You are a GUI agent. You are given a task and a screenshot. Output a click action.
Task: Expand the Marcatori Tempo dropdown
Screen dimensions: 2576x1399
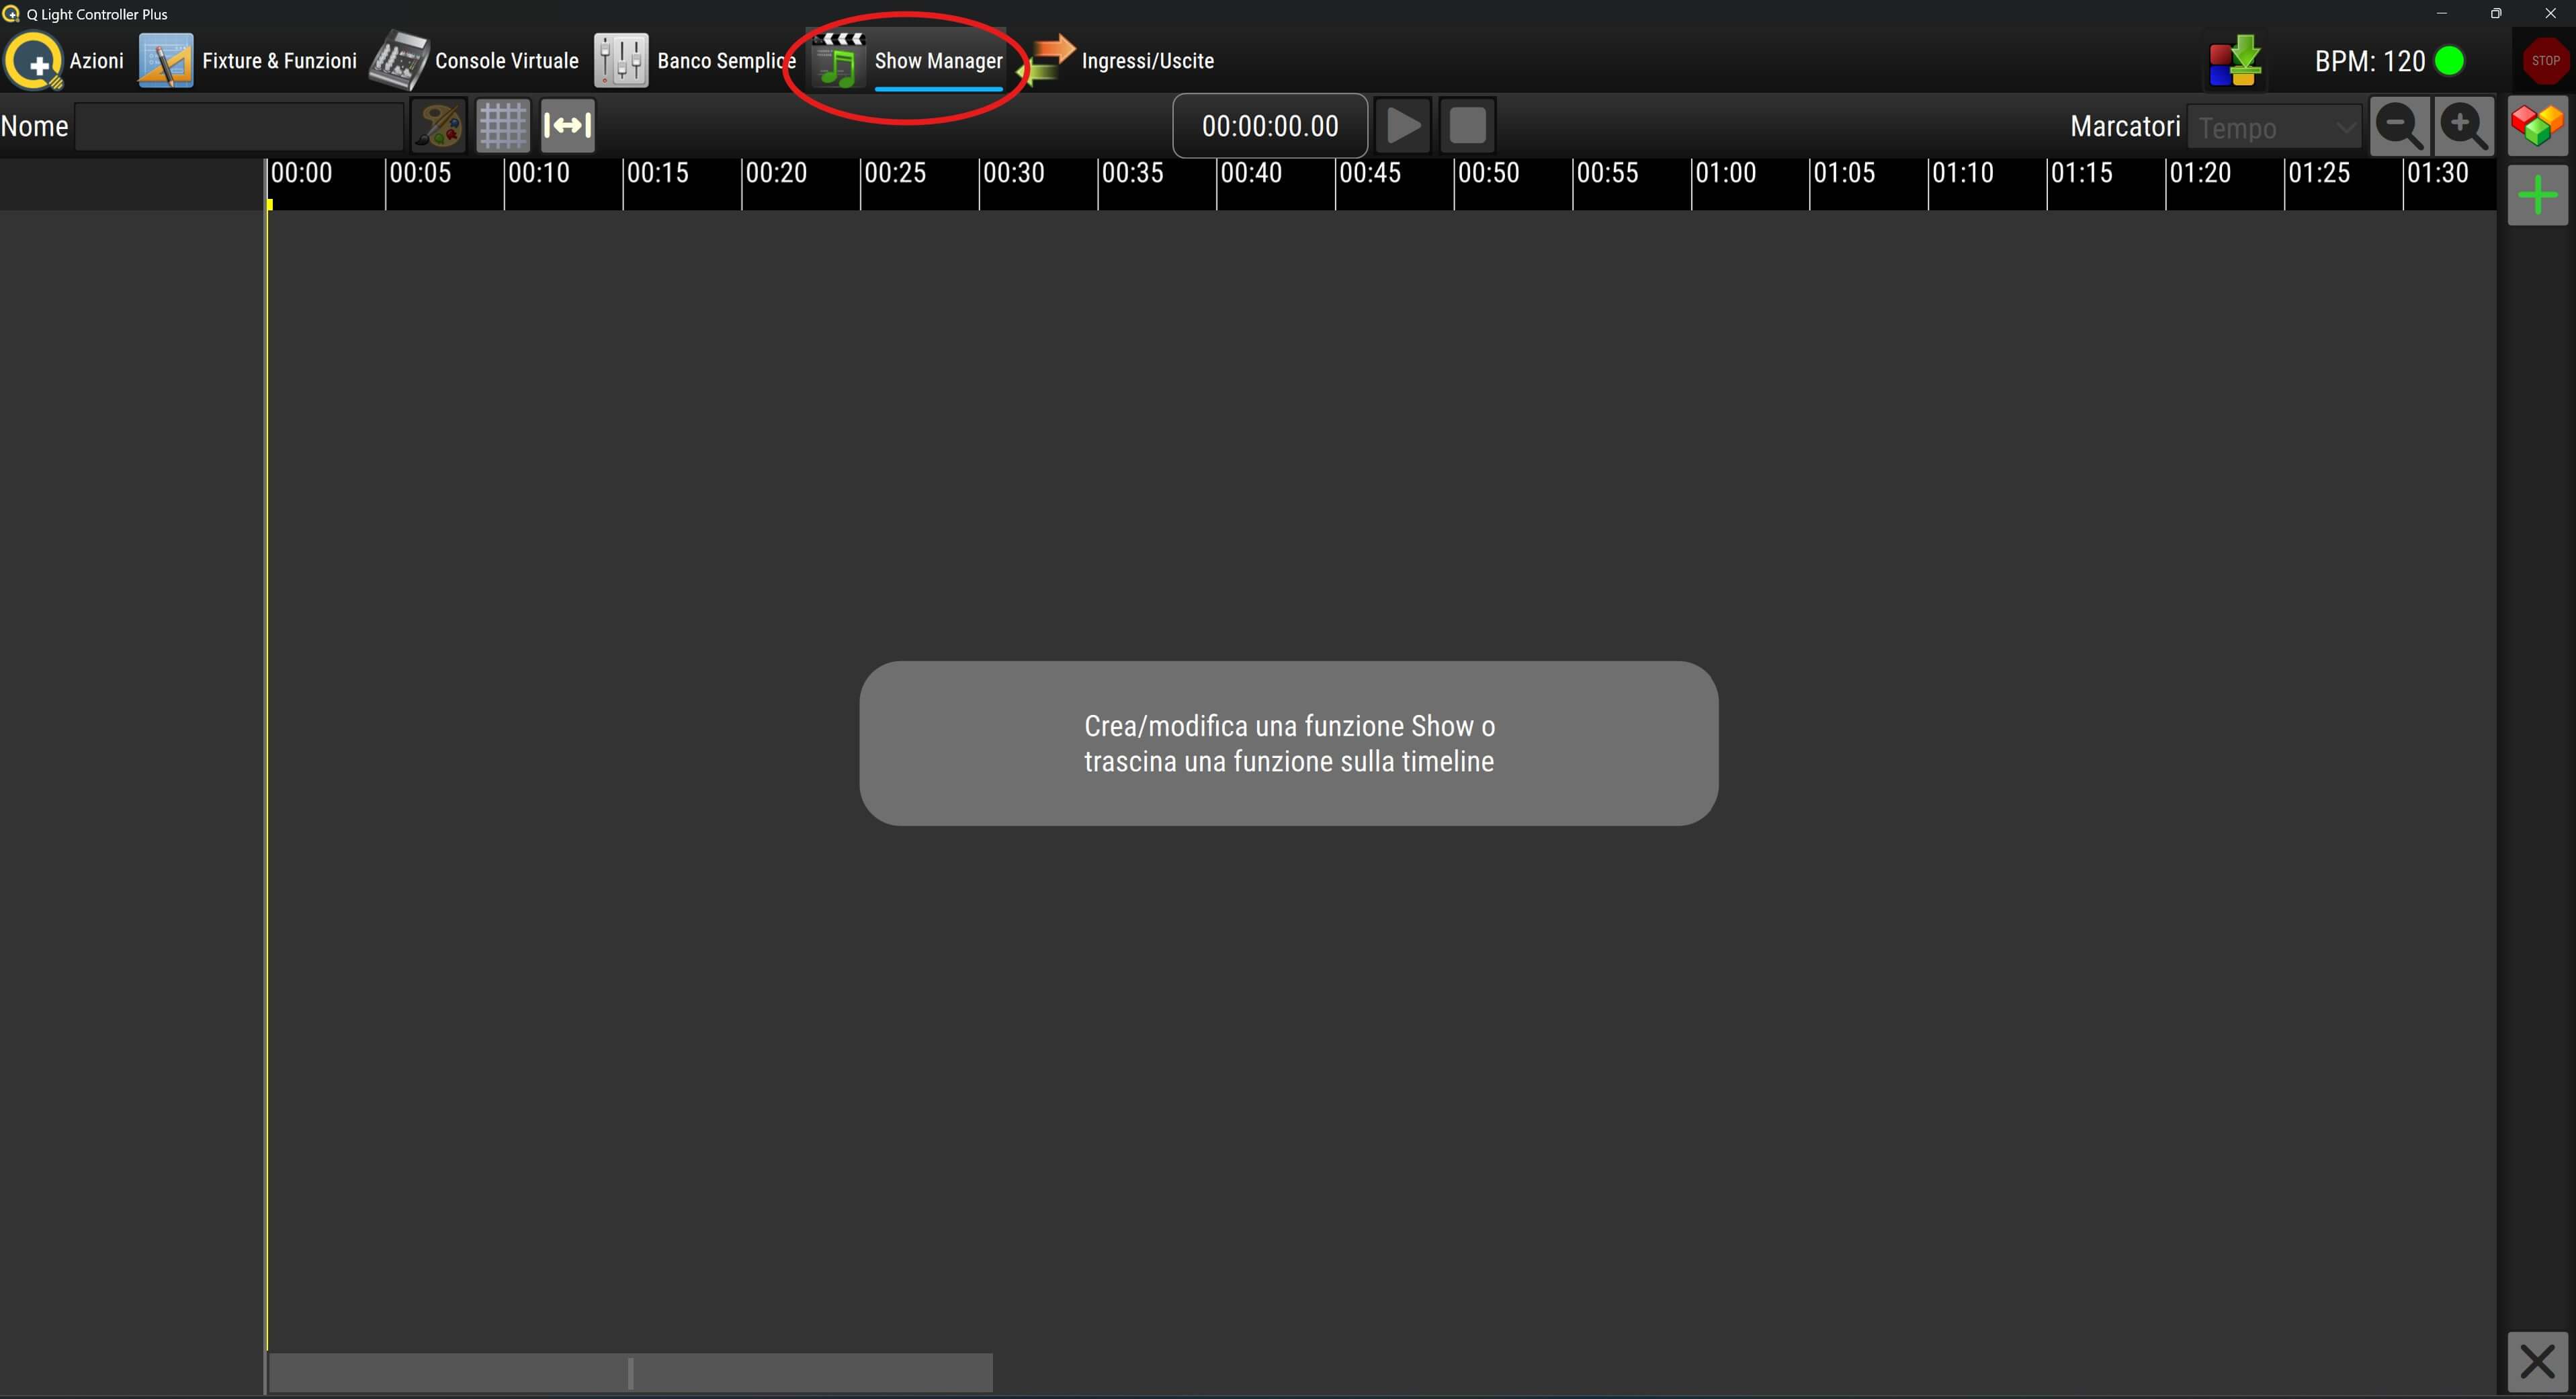(2274, 128)
